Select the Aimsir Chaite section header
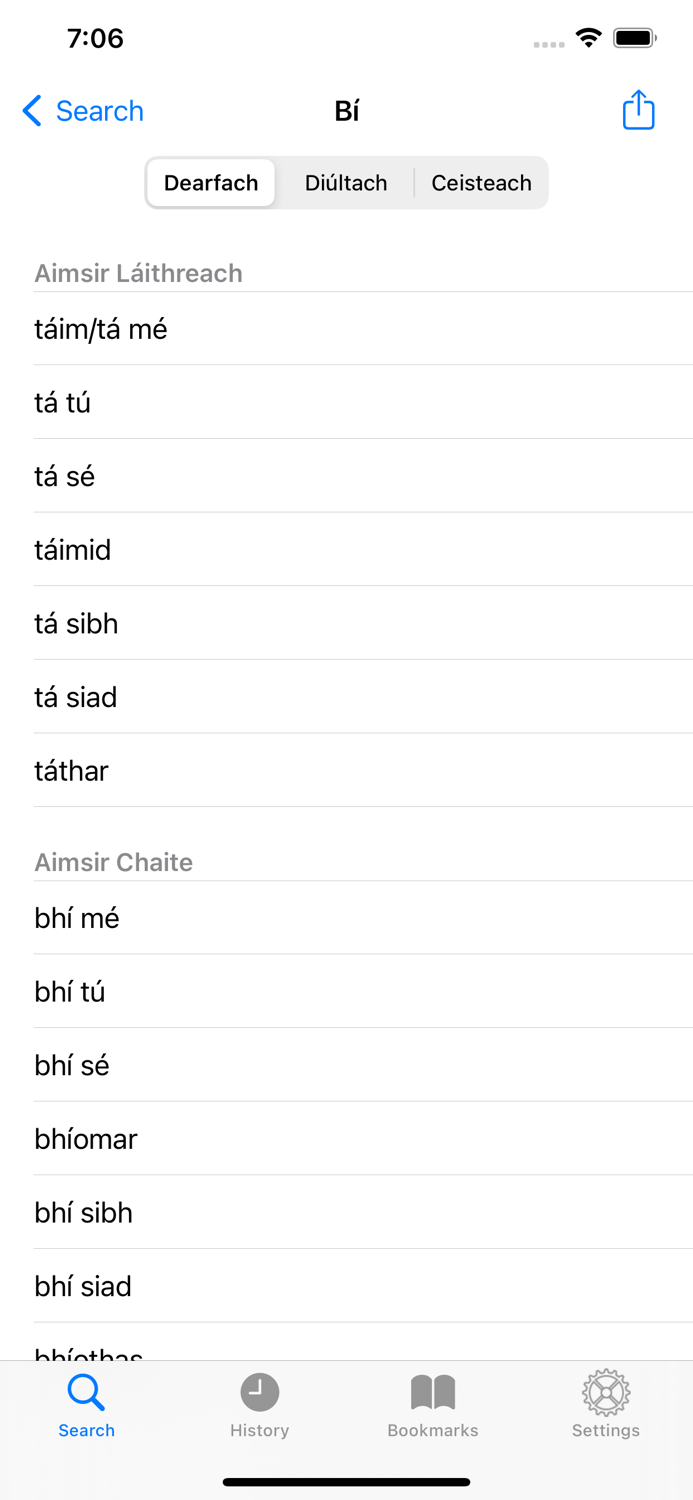 click(x=113, y=862)
